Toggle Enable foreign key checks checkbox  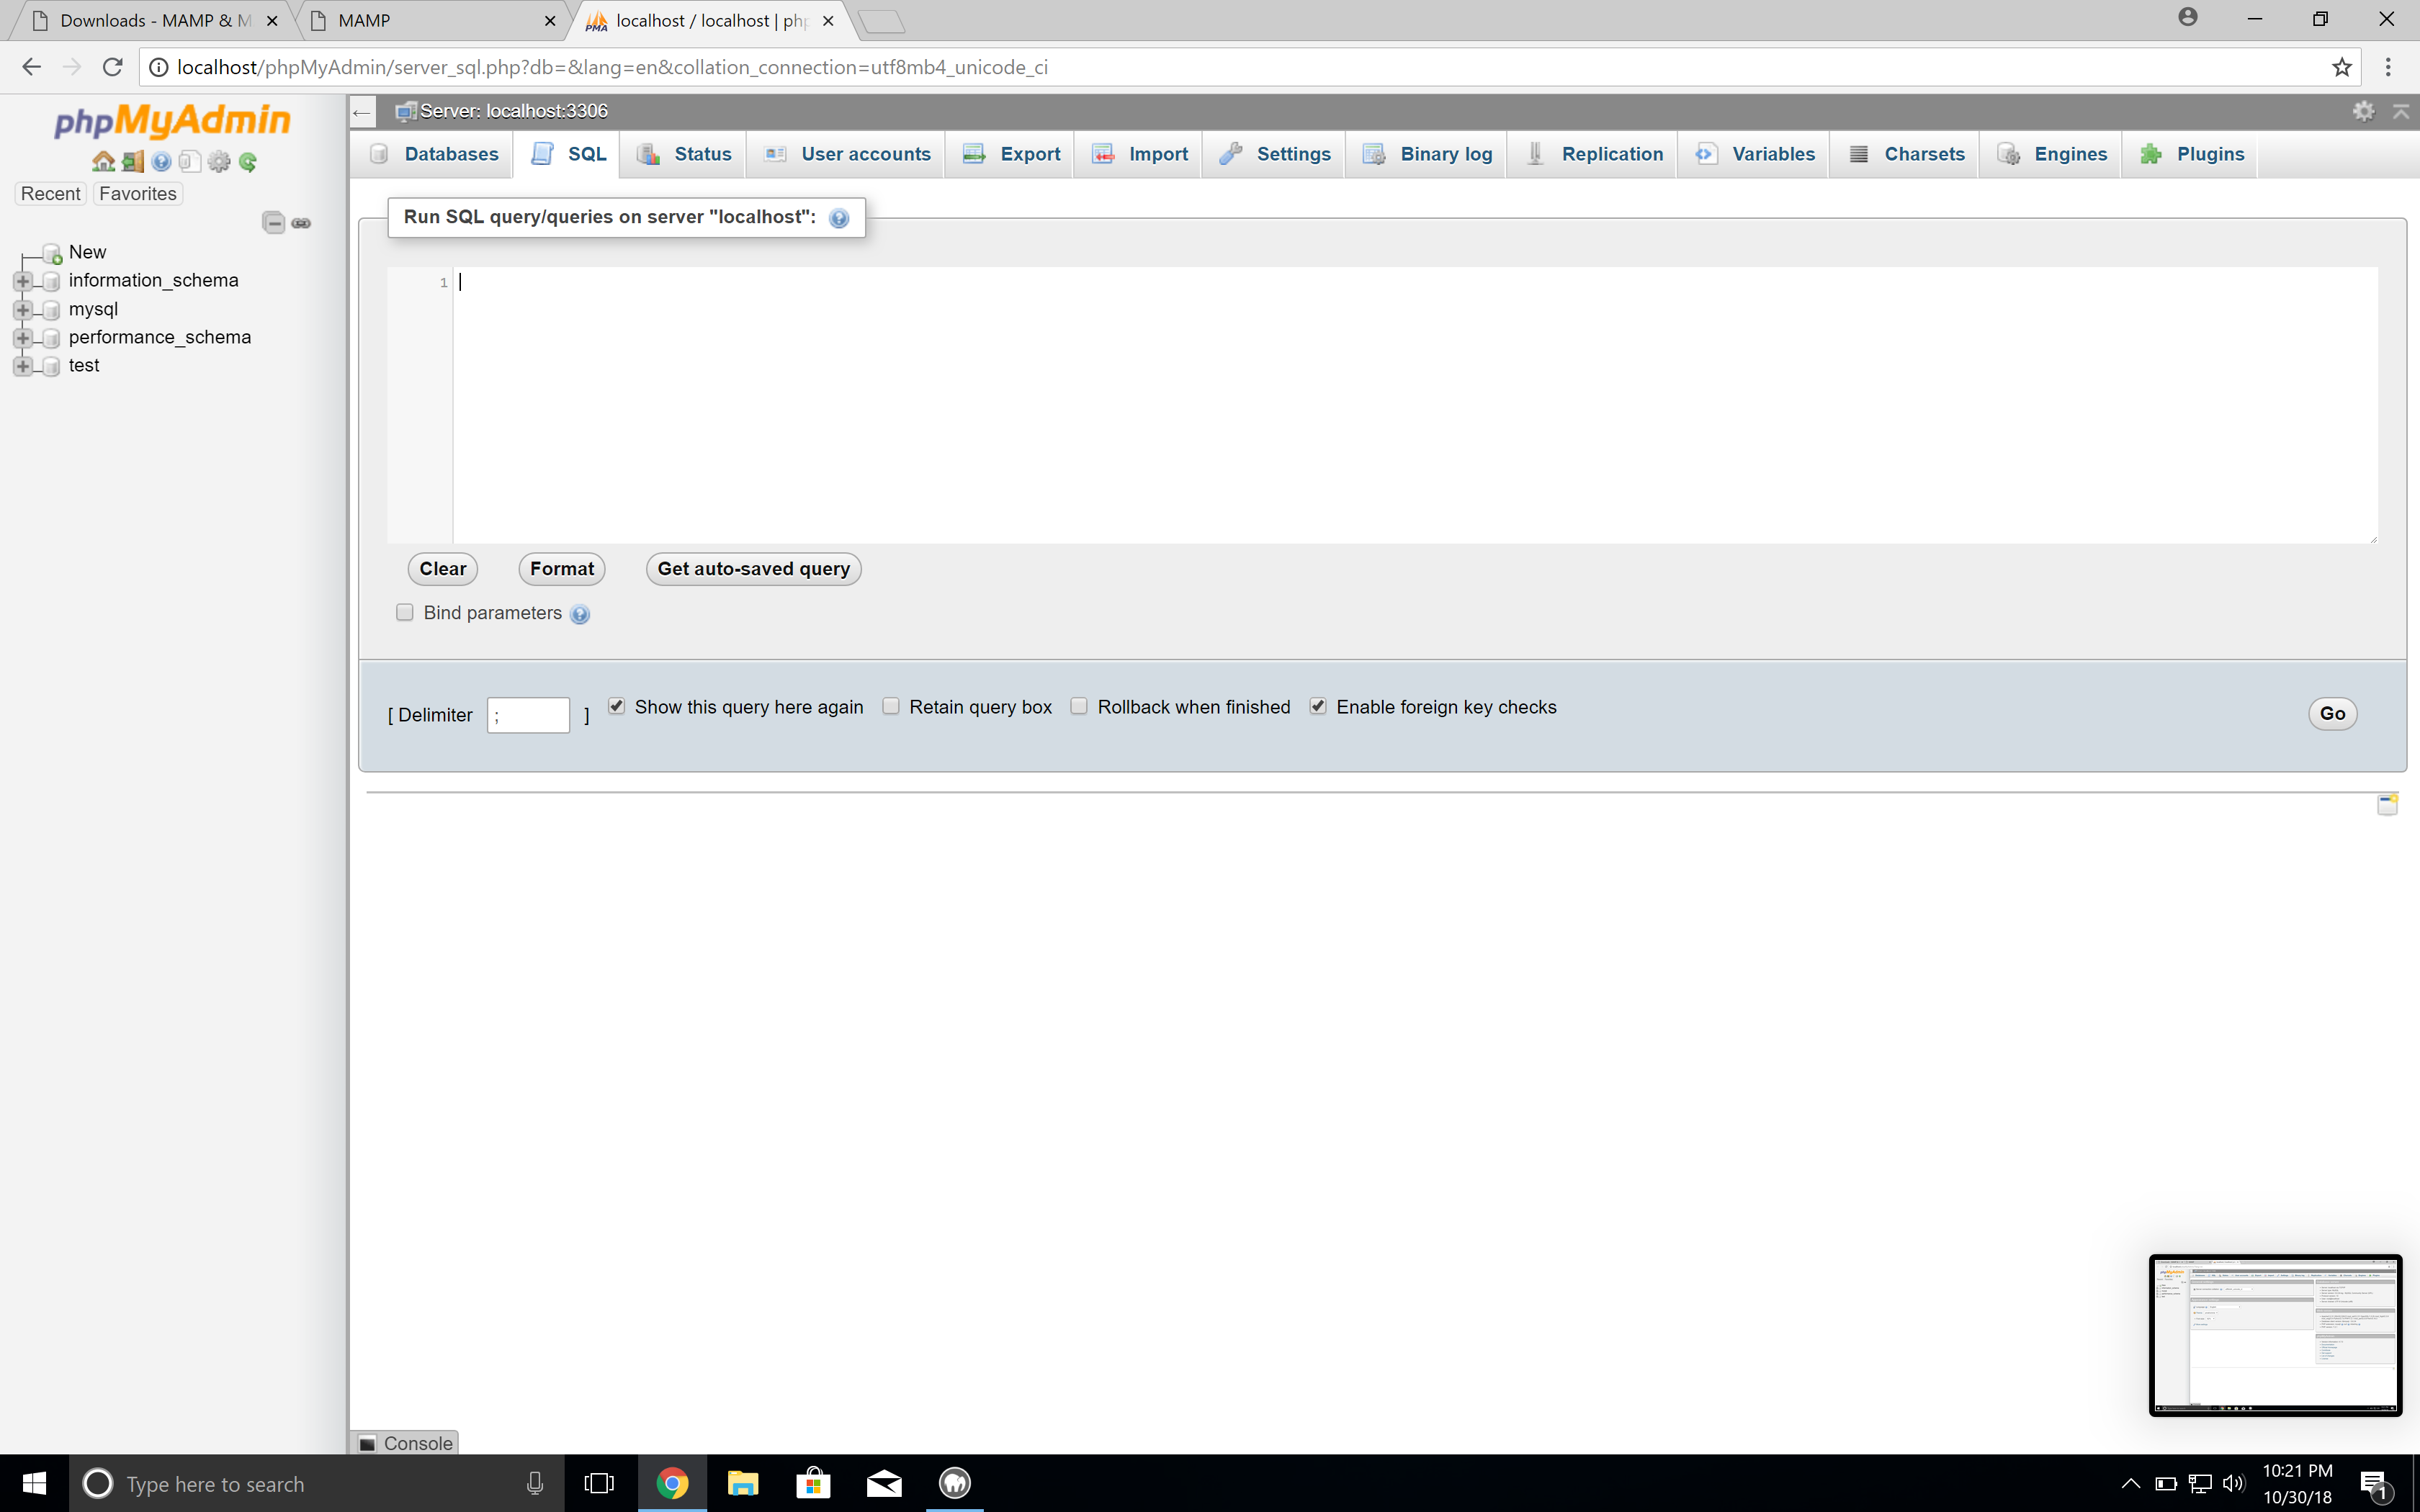[x=1318, y=706]
